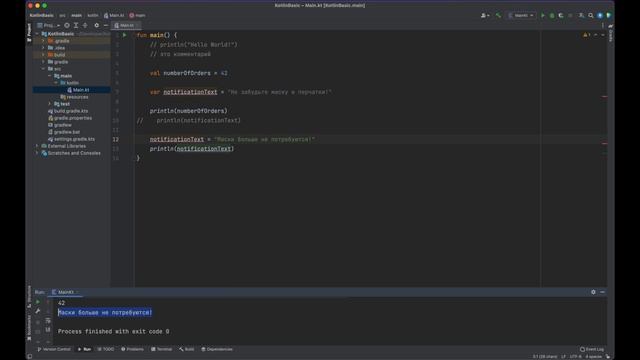Open Project panel settings gear
Viewport: 640px width, 360px height.
point(97,25)
